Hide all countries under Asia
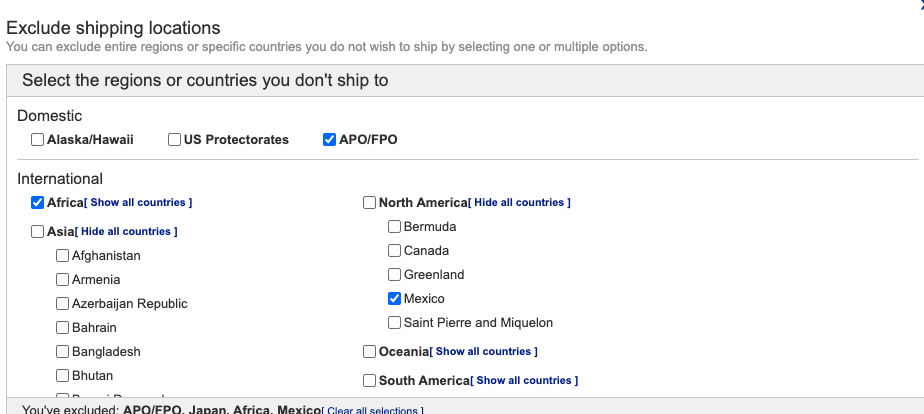Image resolution: width=924 pixels, height=414 pixels. click(128, 232)
